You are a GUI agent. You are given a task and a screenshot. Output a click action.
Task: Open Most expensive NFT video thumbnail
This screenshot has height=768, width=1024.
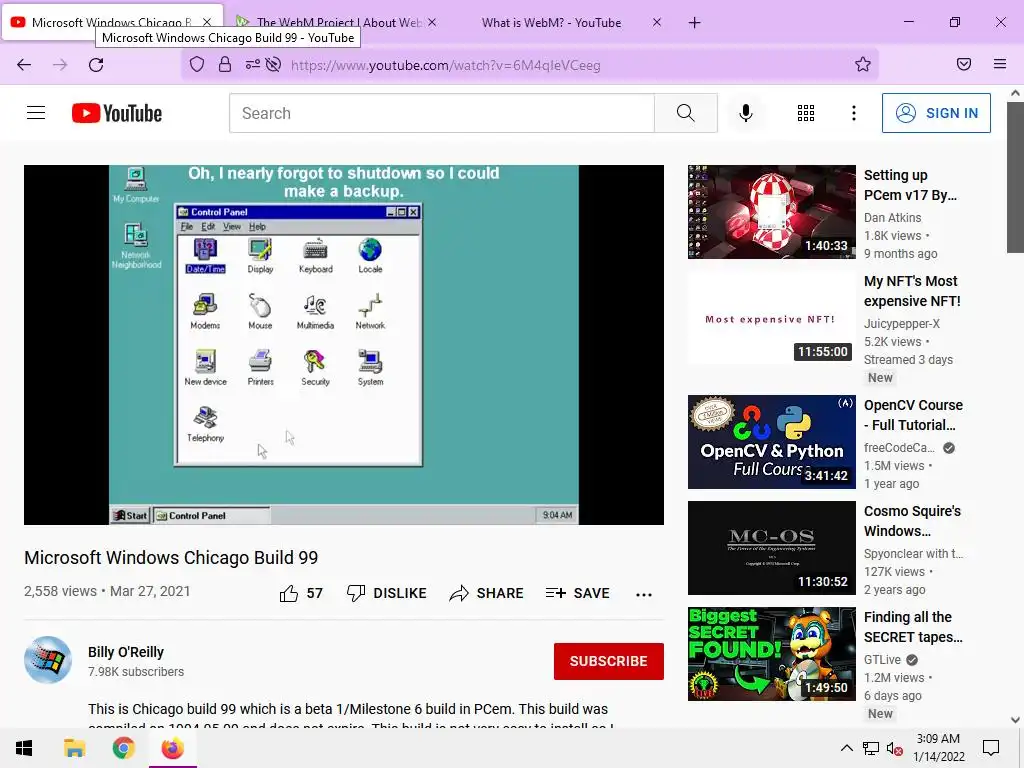click(x=771, y=318)
